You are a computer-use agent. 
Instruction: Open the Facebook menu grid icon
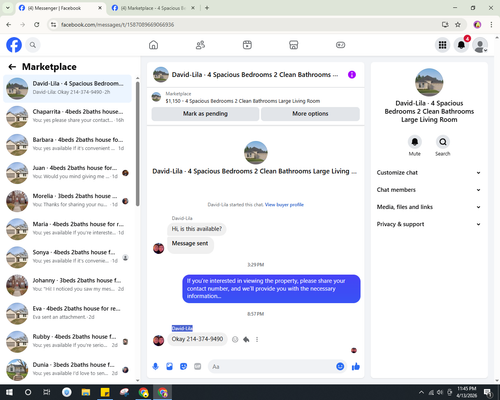tap(442, 45)
